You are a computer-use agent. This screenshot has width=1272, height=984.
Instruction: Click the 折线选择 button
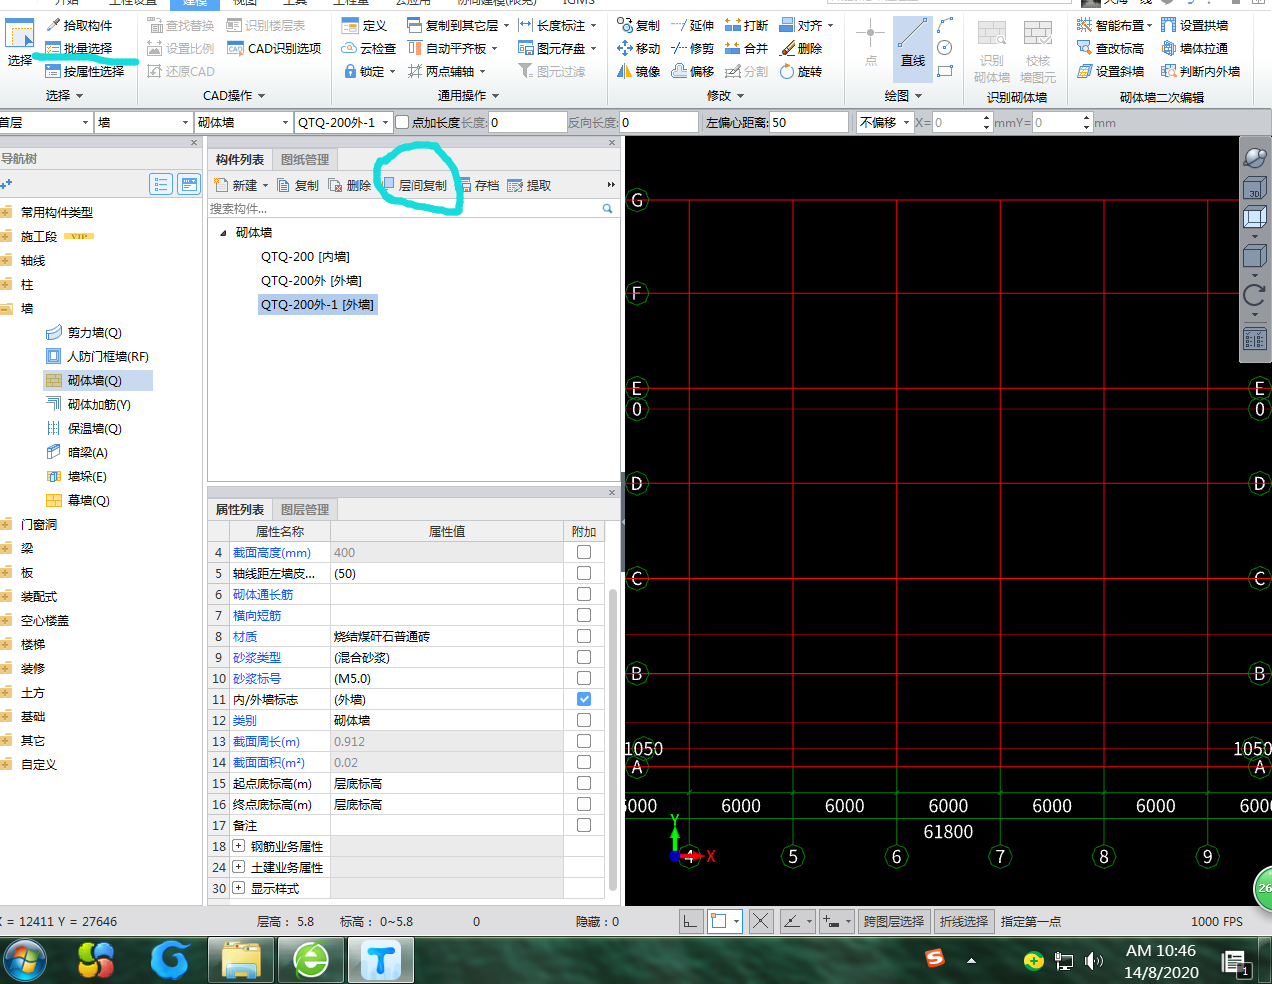964,921
